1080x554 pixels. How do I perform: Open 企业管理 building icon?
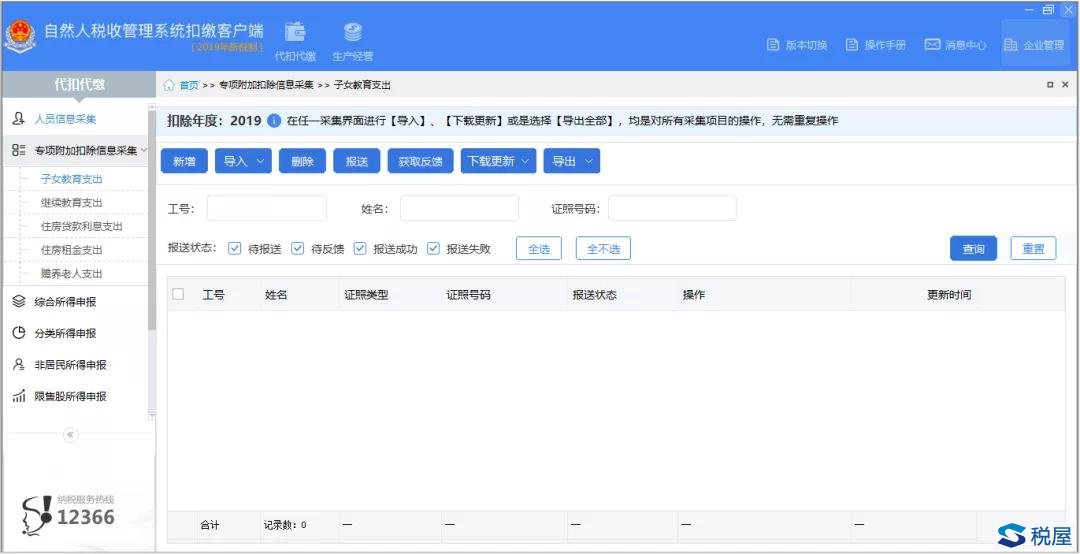coord(1011,45)
